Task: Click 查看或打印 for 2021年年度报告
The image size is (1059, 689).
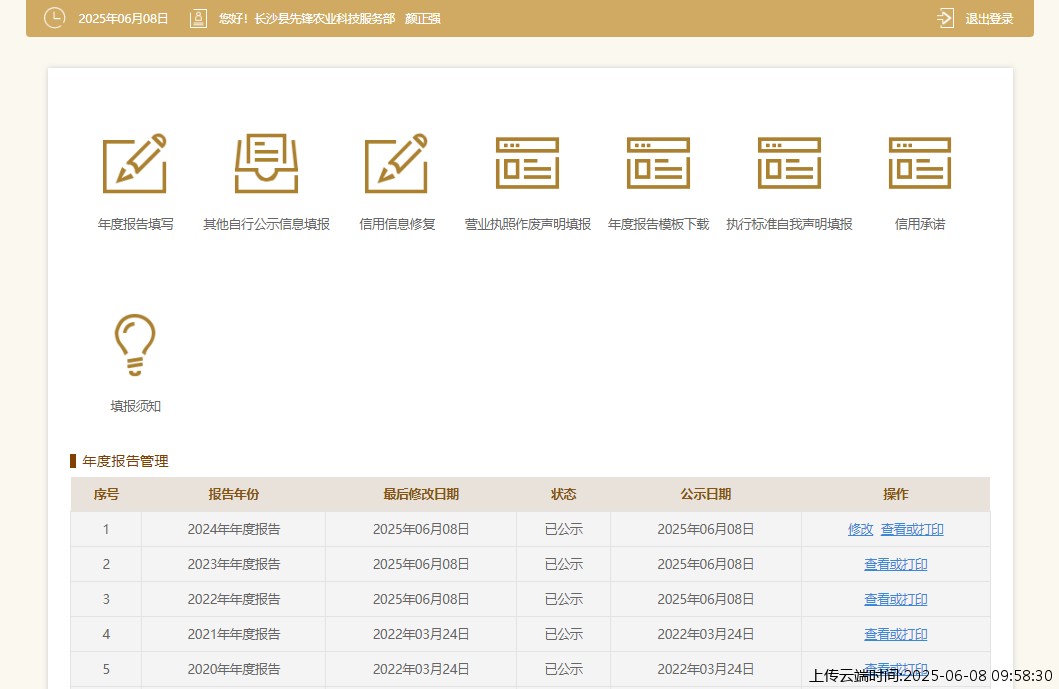Action: pyautogui.click(x=896, y=634)
